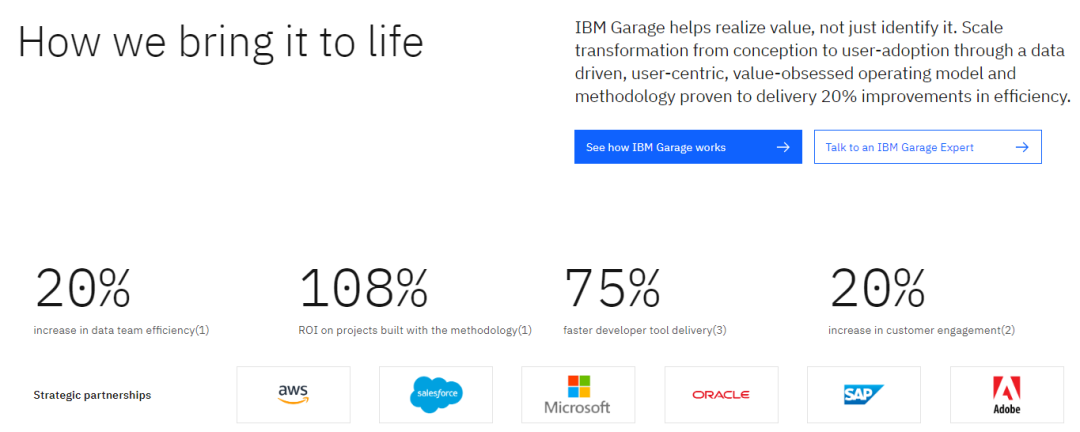Open the SAP partner logo tile
Image resolution: width=1080 pixels, height=432 pixels.
click(x=864, y=395)
